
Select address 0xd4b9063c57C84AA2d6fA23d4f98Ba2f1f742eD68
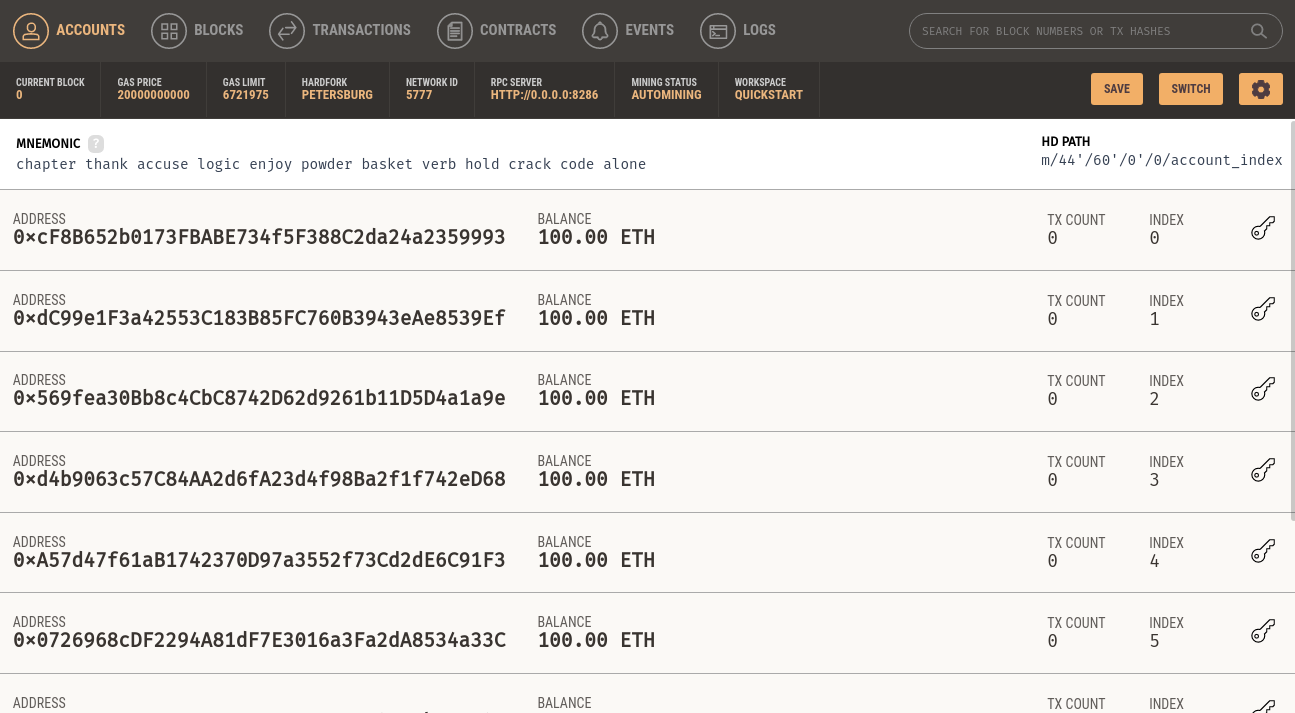click(x=259, y=479)
